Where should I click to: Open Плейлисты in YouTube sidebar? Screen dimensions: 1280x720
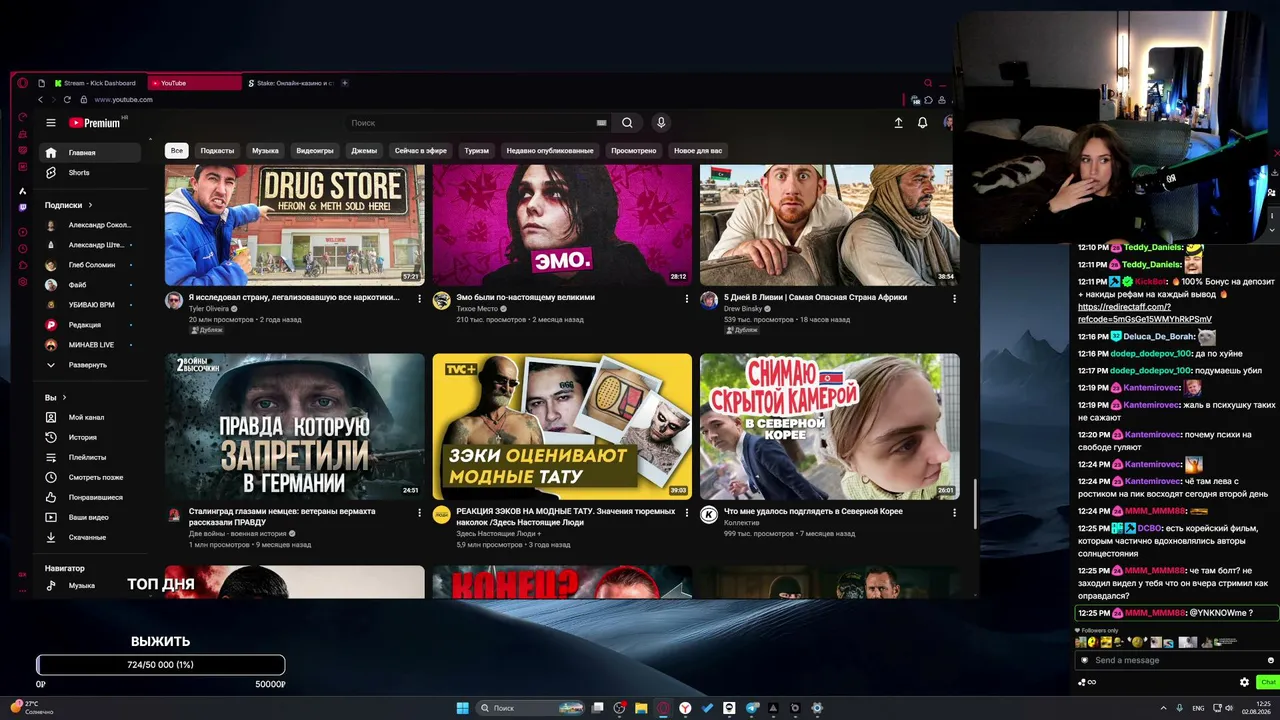90,457
